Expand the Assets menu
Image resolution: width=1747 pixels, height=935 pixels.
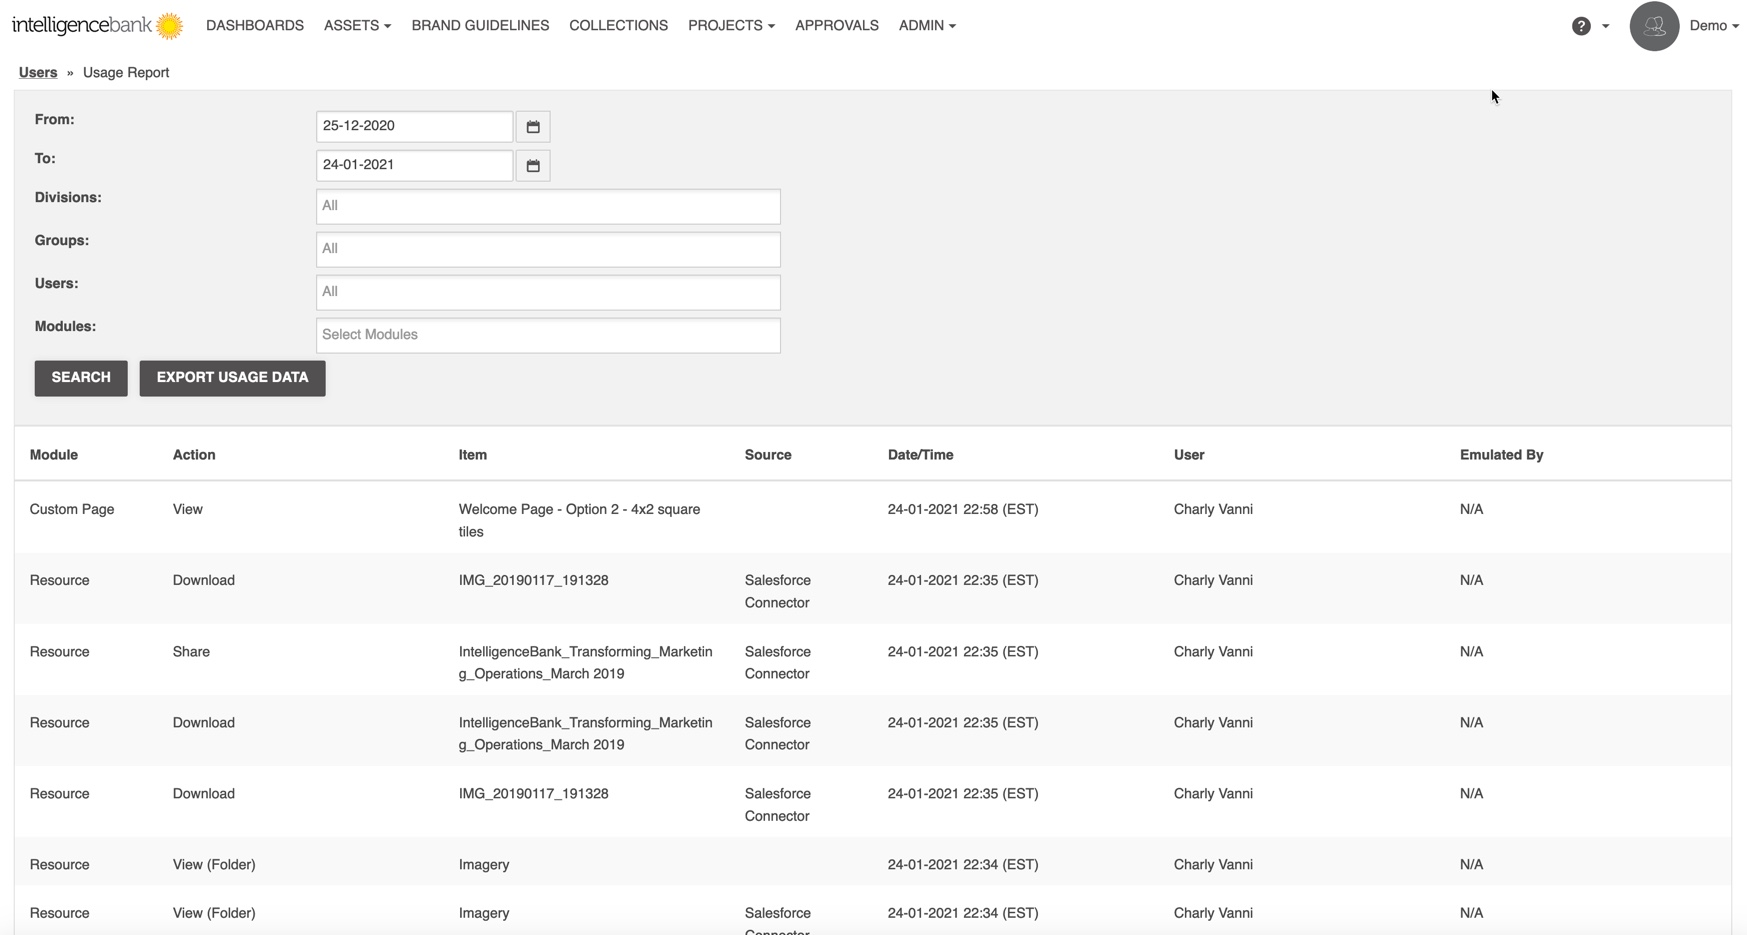tap(357, 26)
